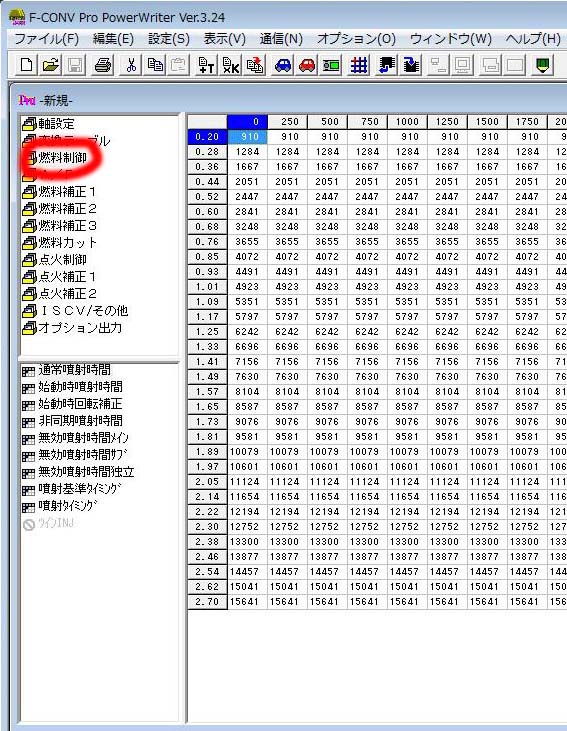The image size is (567, 731).
Task: Click the disabled ツインINJ entry
Action: (48, 523)
